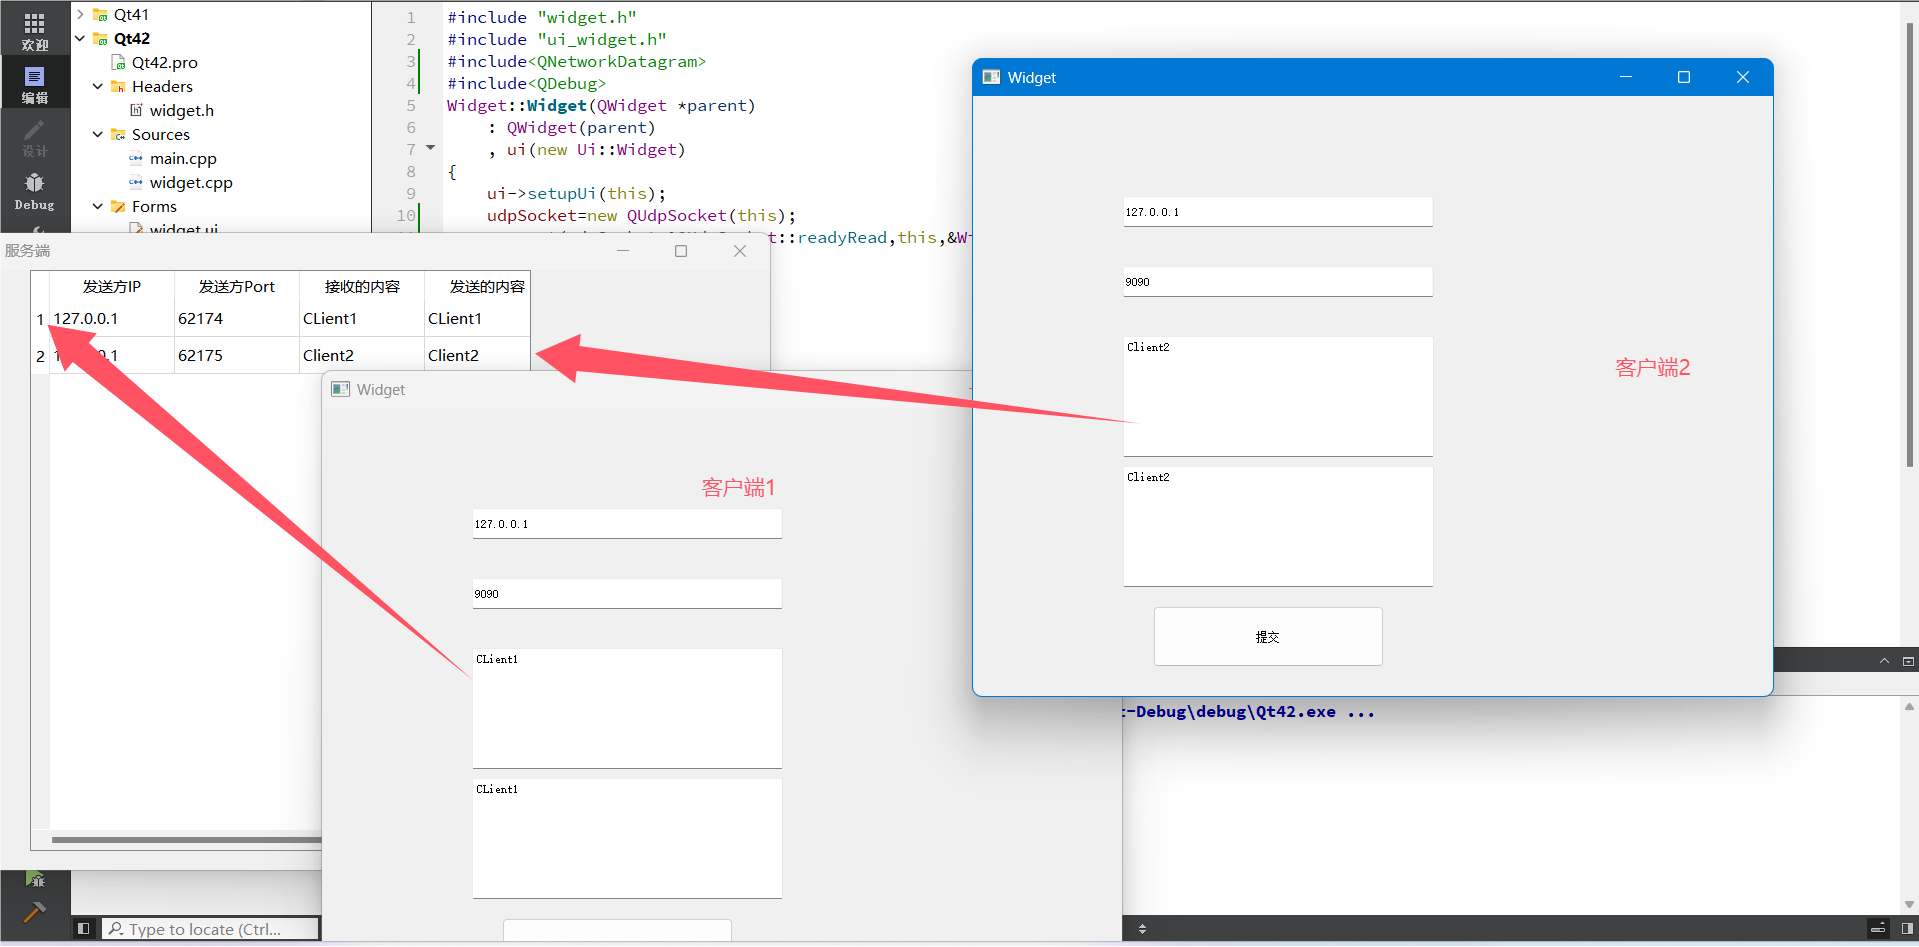This screenshot has height=947, width=1919.
Task: Click the 发送方Port column header
Action: click(x=237, y=286)
